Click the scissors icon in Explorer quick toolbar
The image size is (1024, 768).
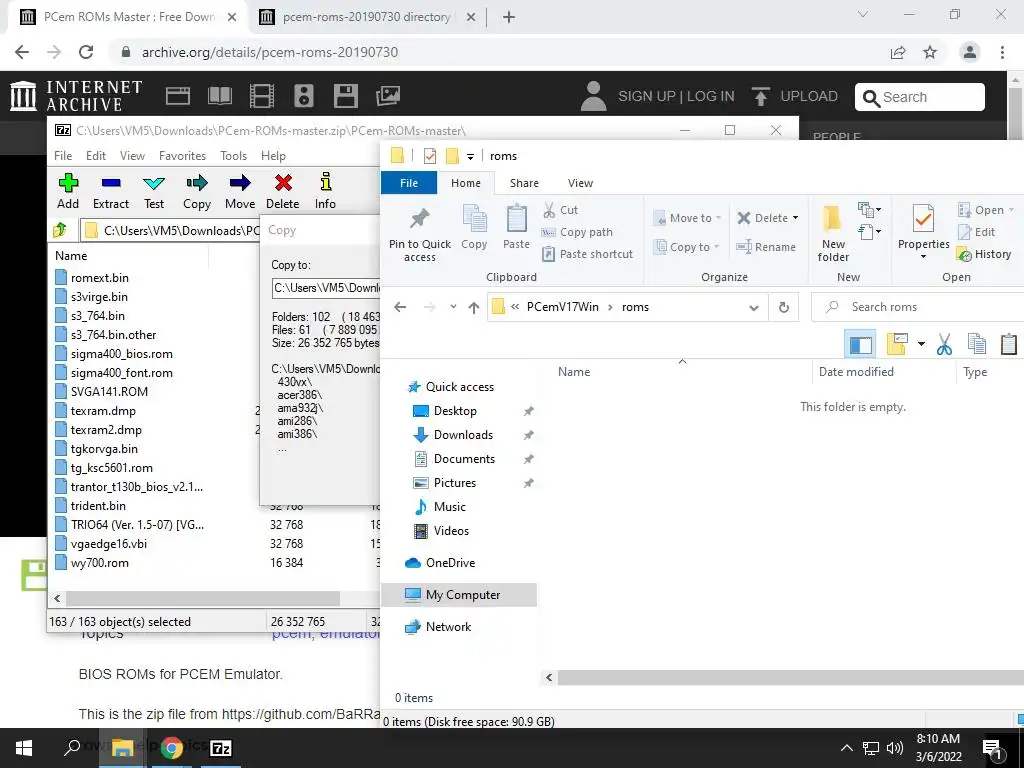[x=944, y=344]
